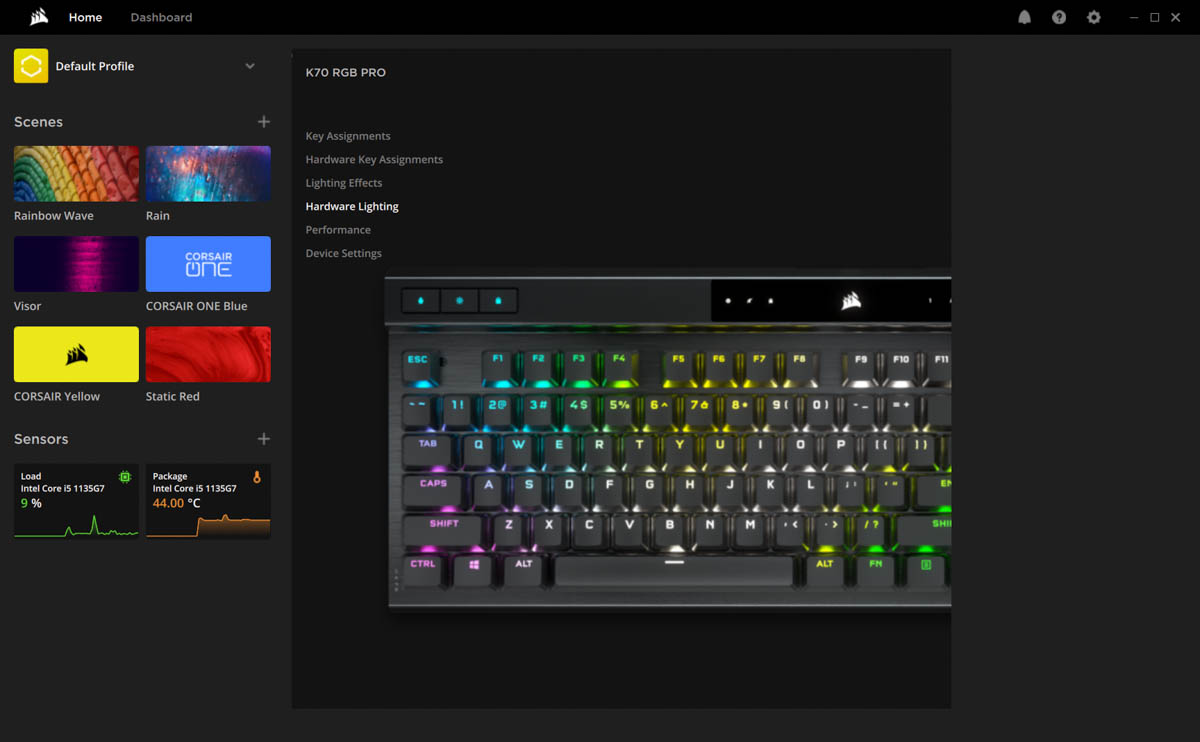Apply the Visor scene thumbnail
Viewport: 1200px width, 742px height.
pos(76,264)
